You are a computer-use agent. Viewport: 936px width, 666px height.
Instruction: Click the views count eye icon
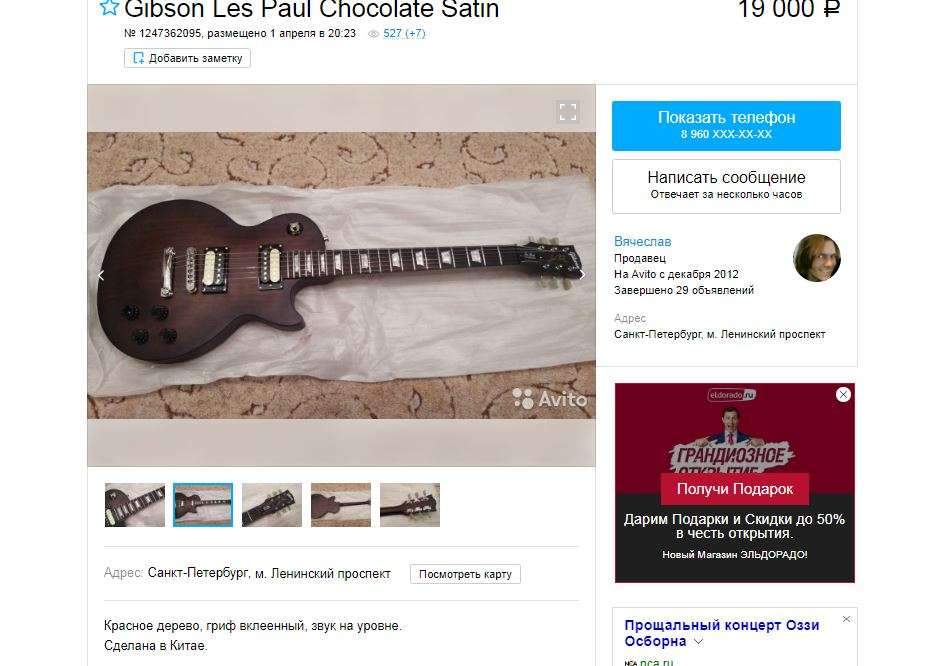tap(374, 34)
